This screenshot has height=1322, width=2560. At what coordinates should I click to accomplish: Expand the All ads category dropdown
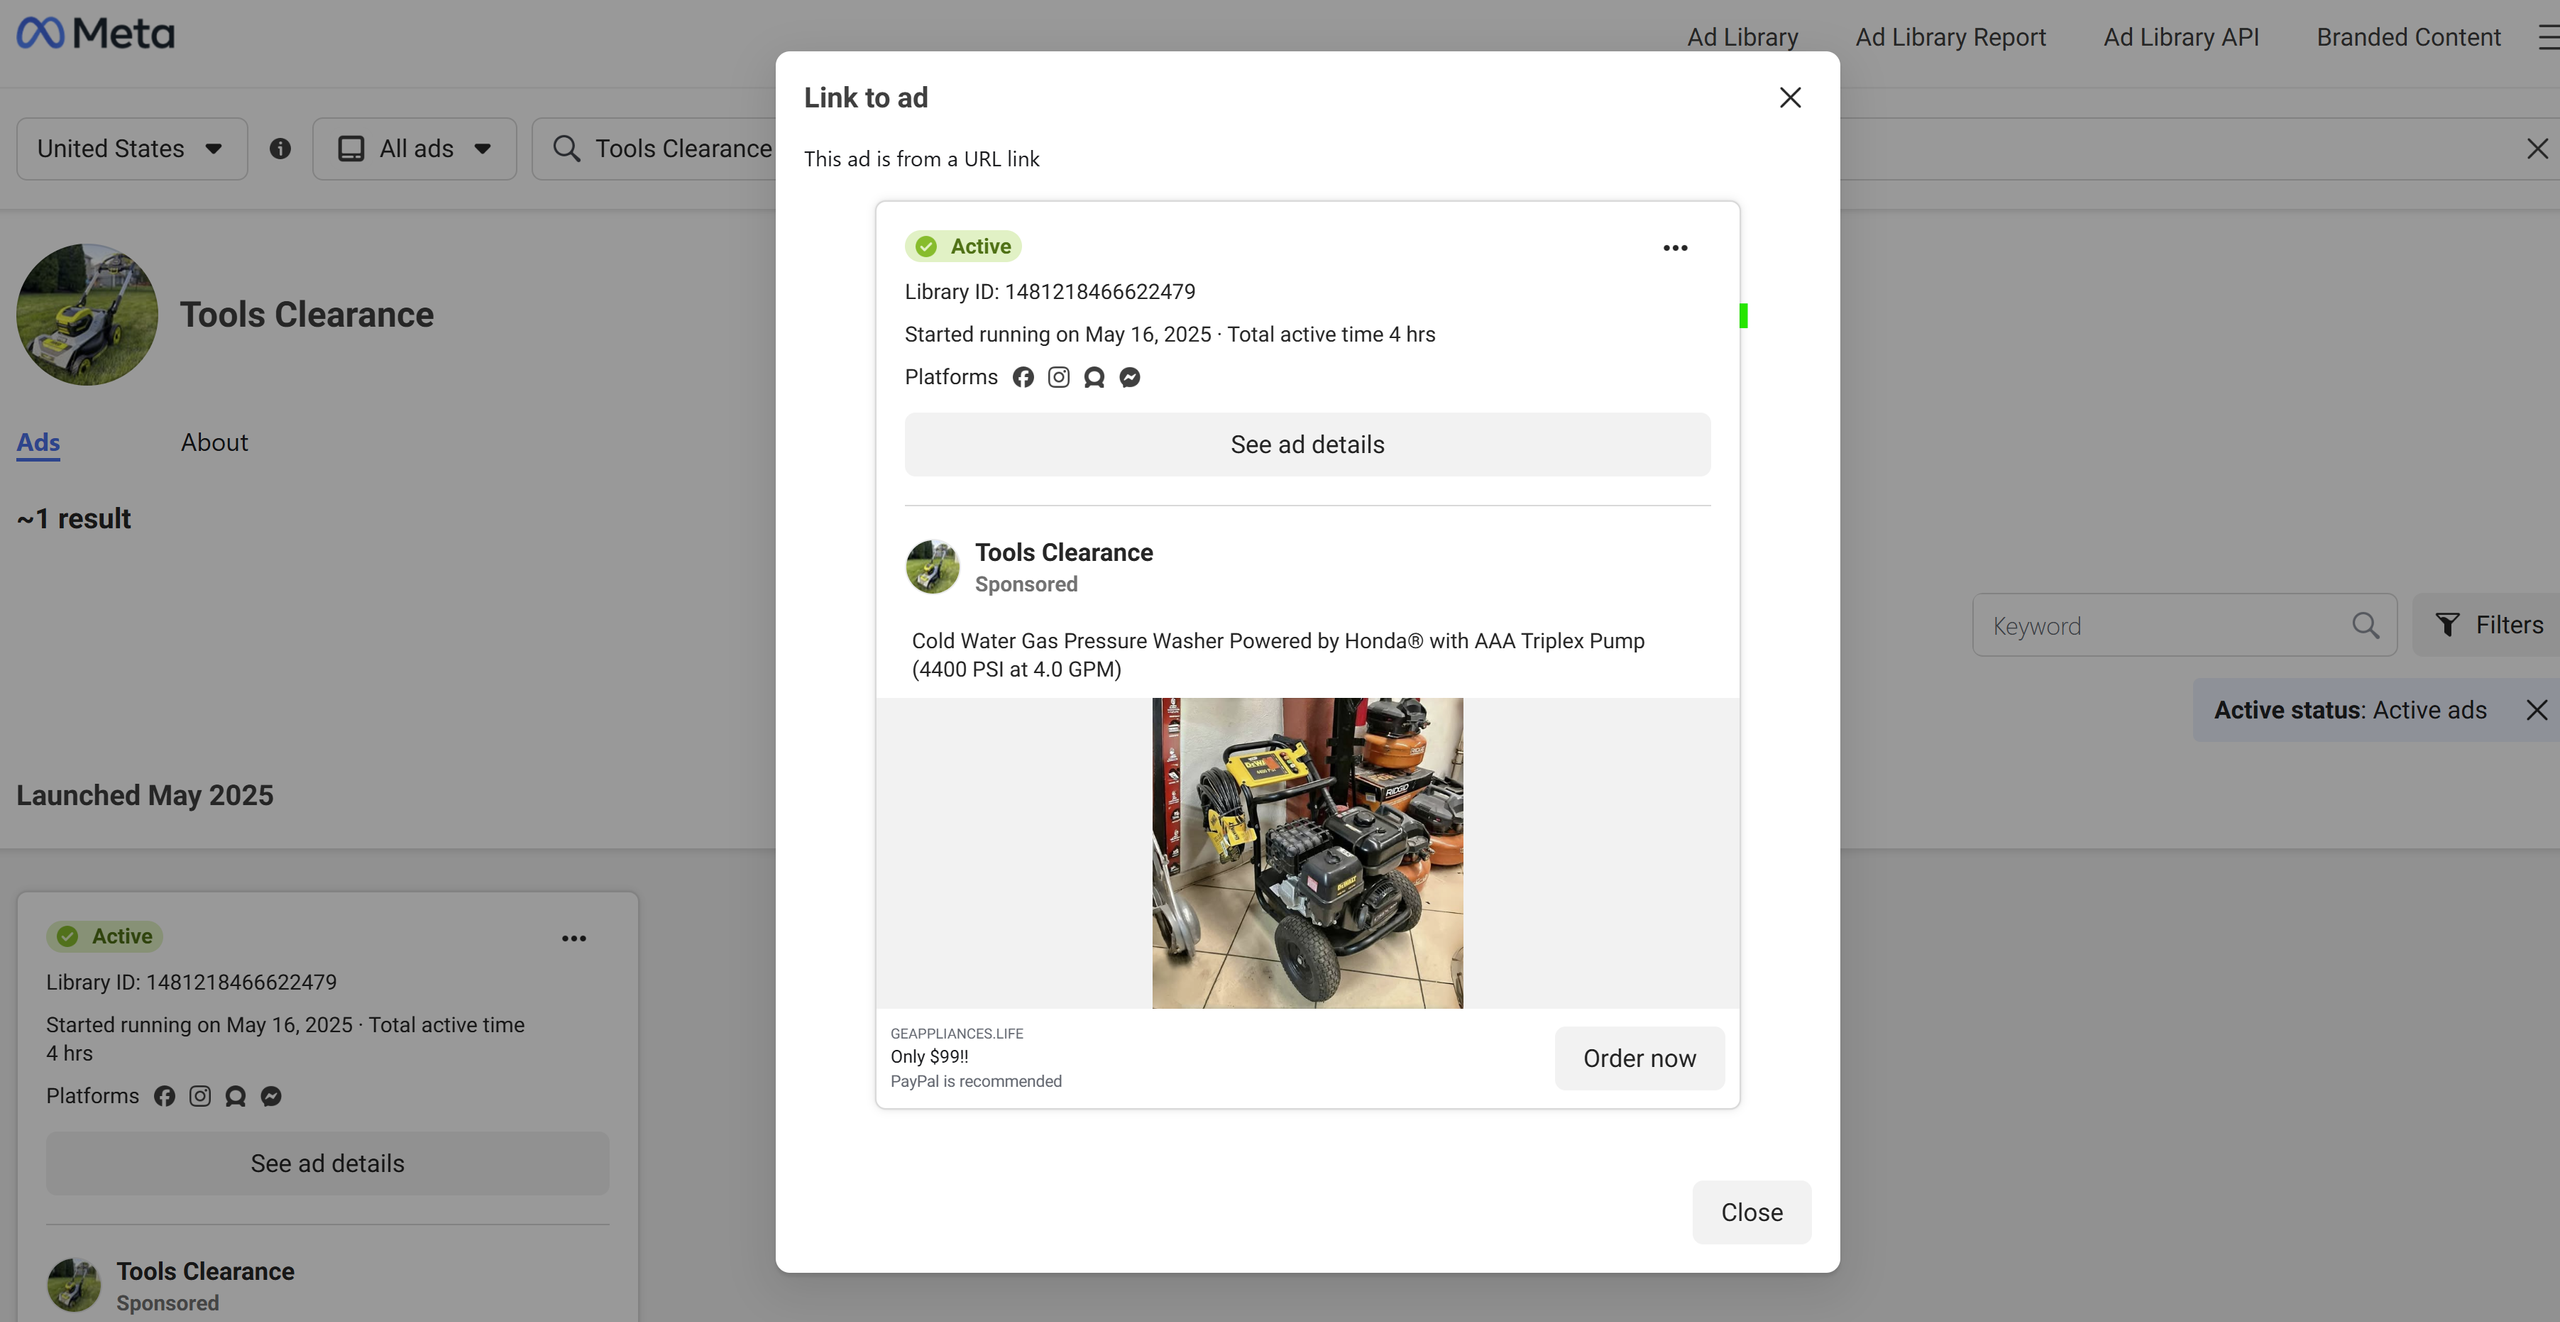pyautogui.click(x=414, y=149)
